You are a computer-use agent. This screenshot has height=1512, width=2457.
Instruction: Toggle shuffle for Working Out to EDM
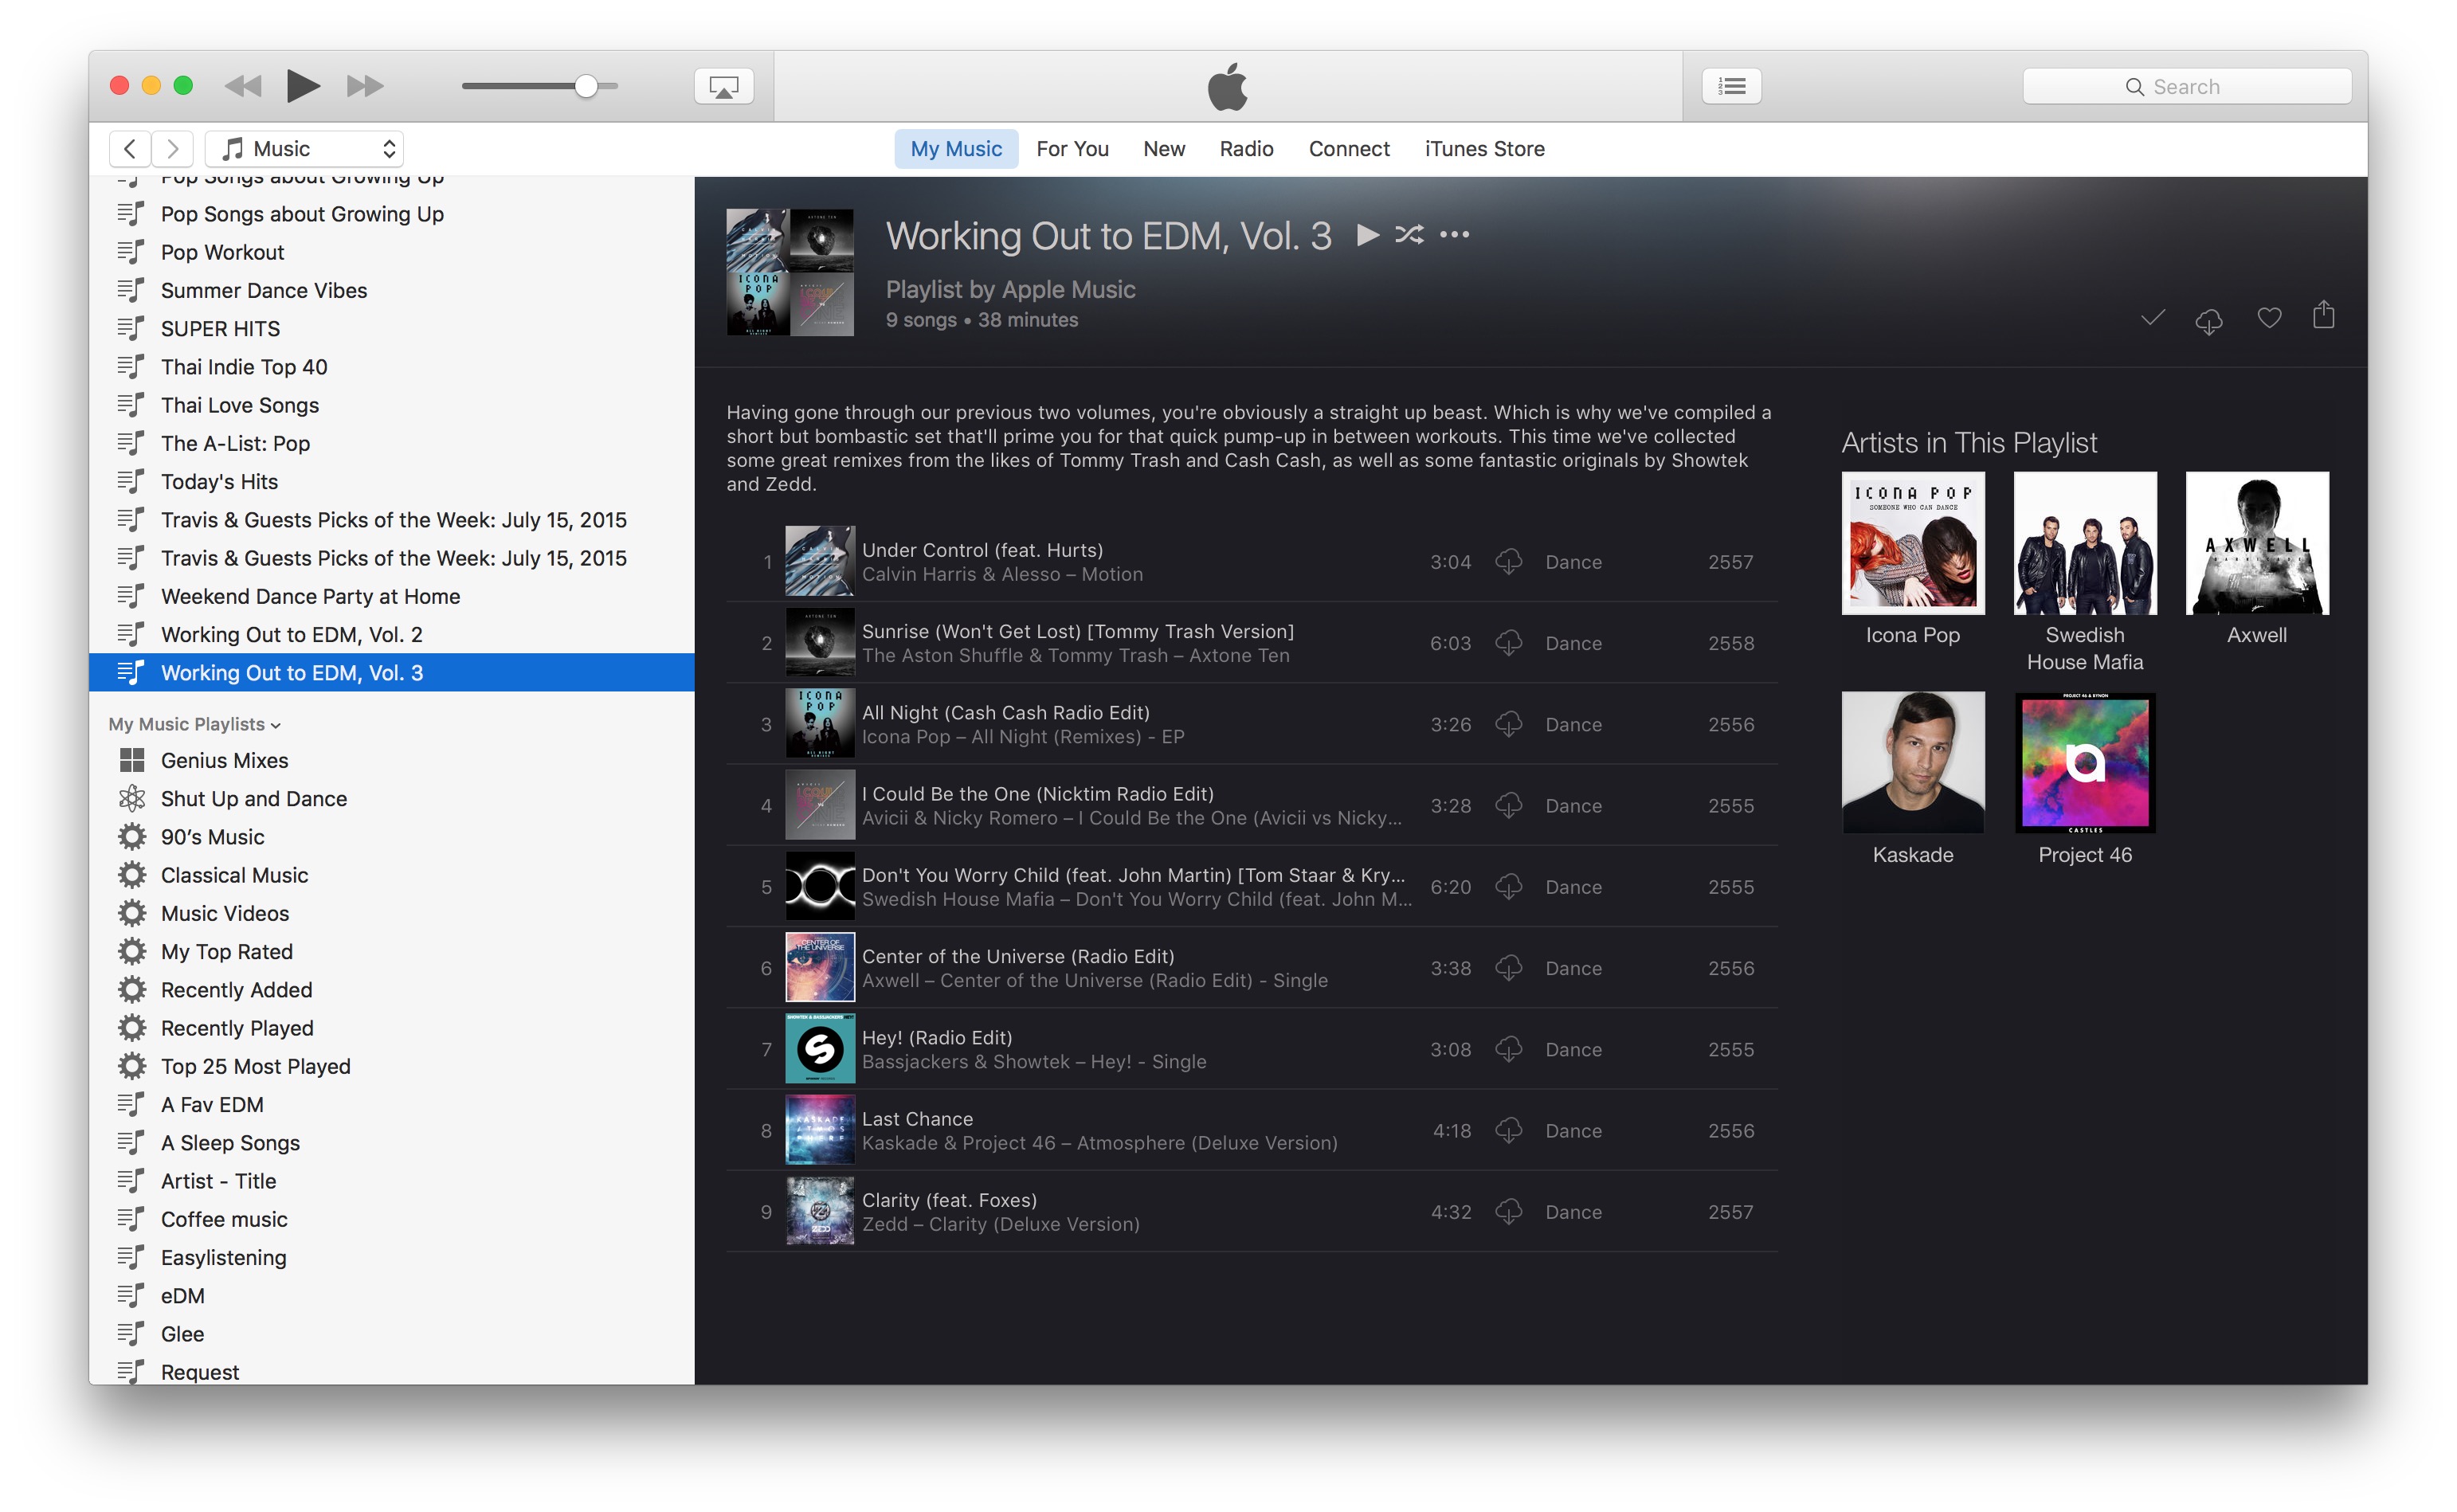coord(1409,234)
